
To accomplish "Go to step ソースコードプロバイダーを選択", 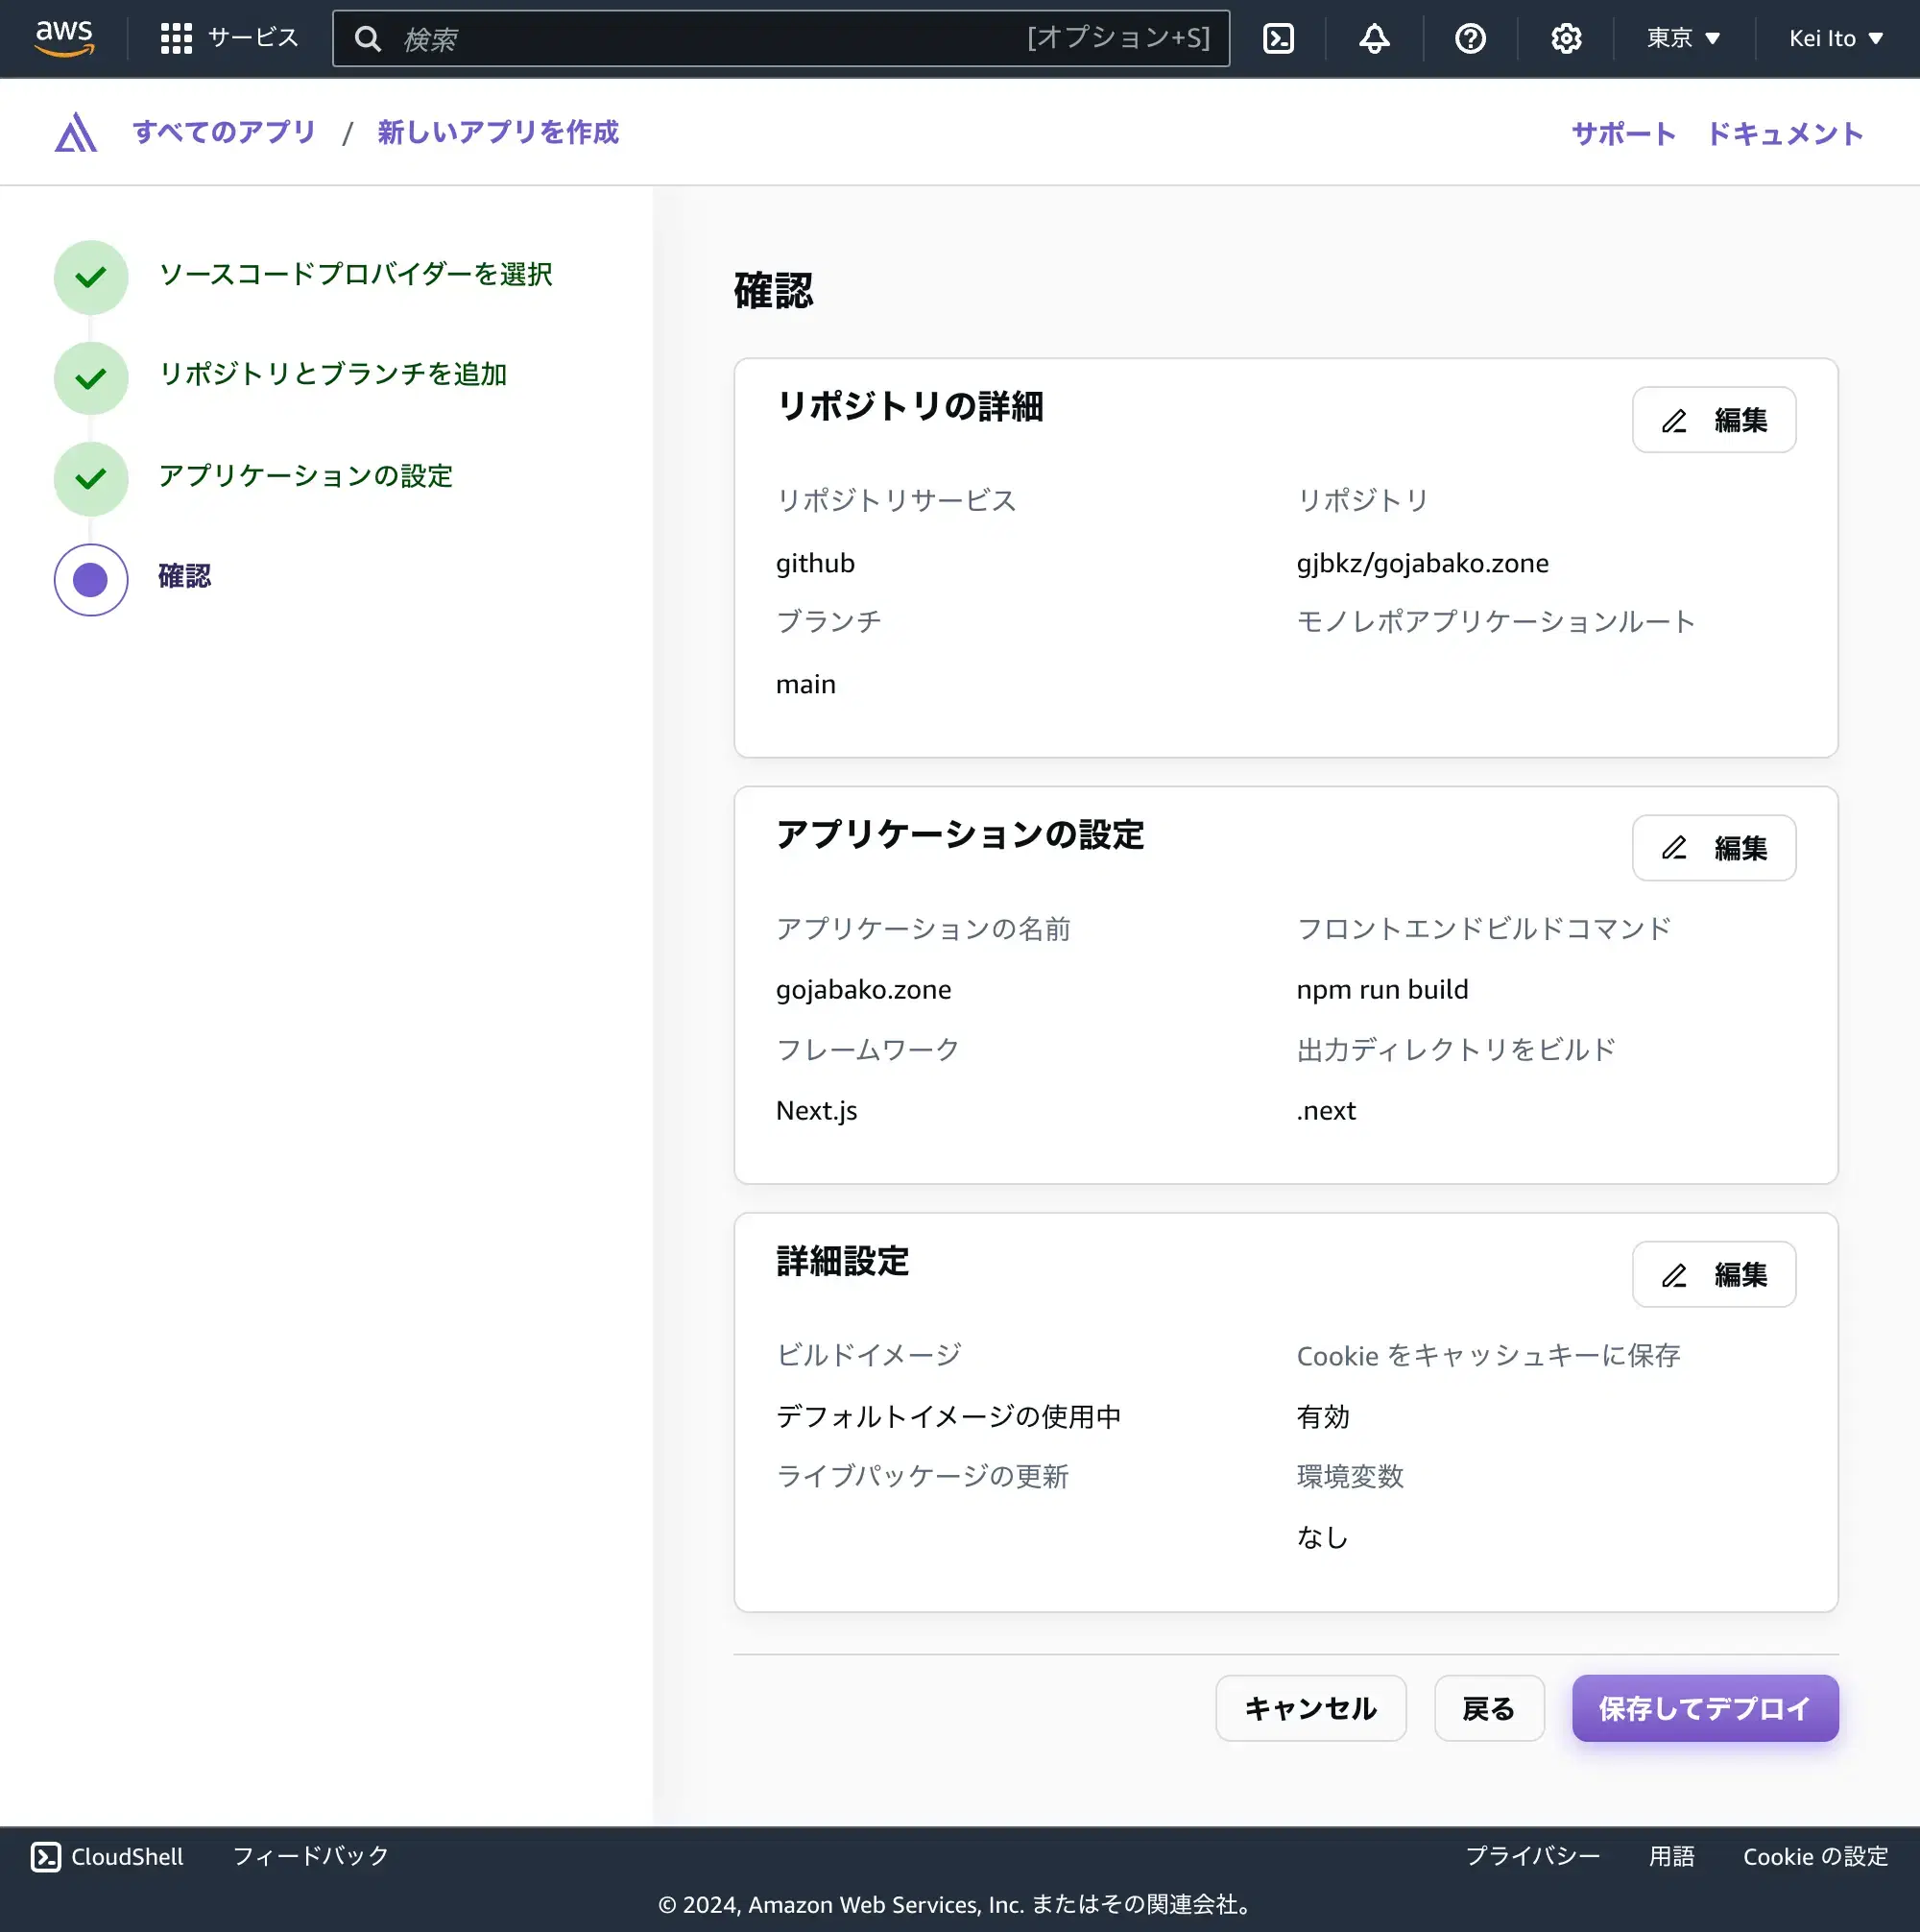I will tap(356, 274).
